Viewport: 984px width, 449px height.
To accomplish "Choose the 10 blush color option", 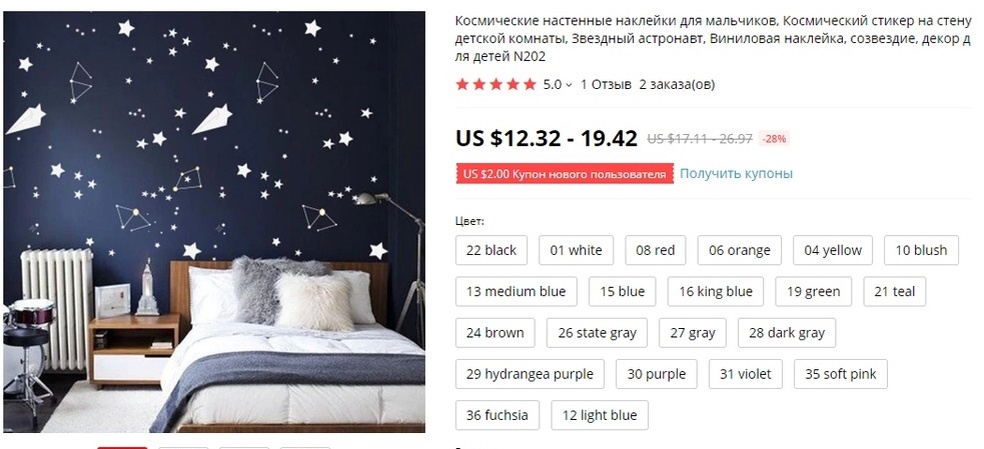I will [x=921, y=250].
